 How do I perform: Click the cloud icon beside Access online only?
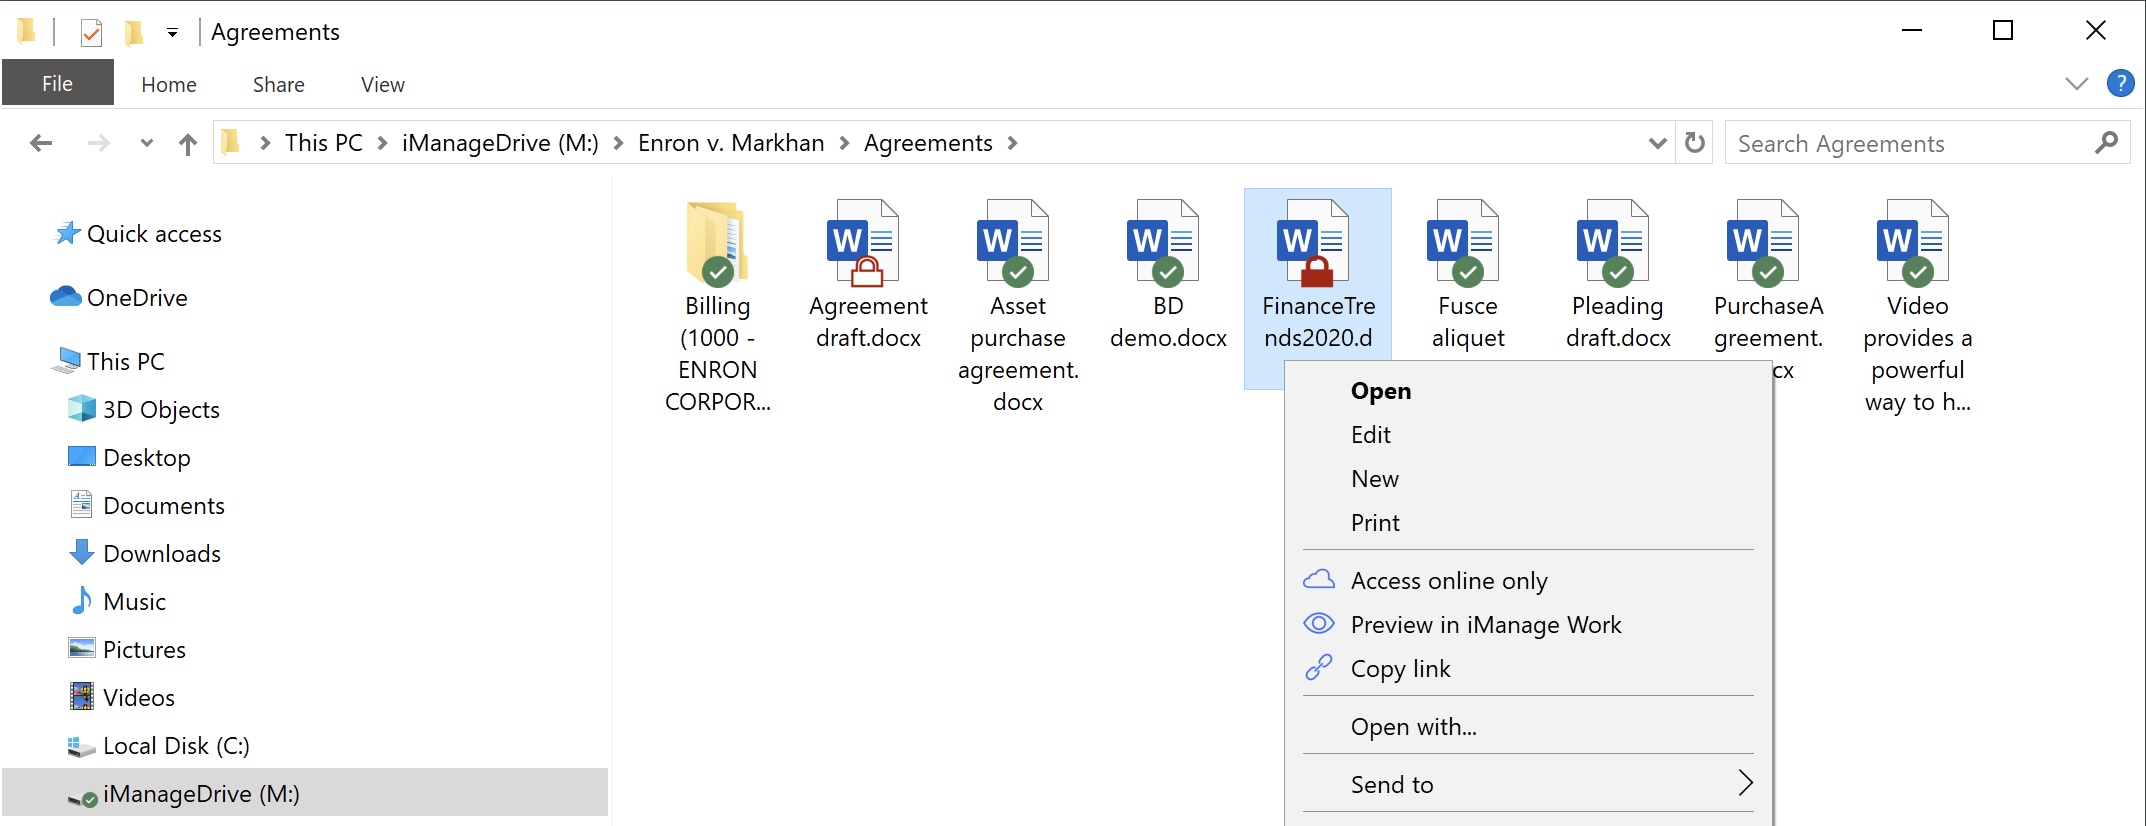(1319, 580)
